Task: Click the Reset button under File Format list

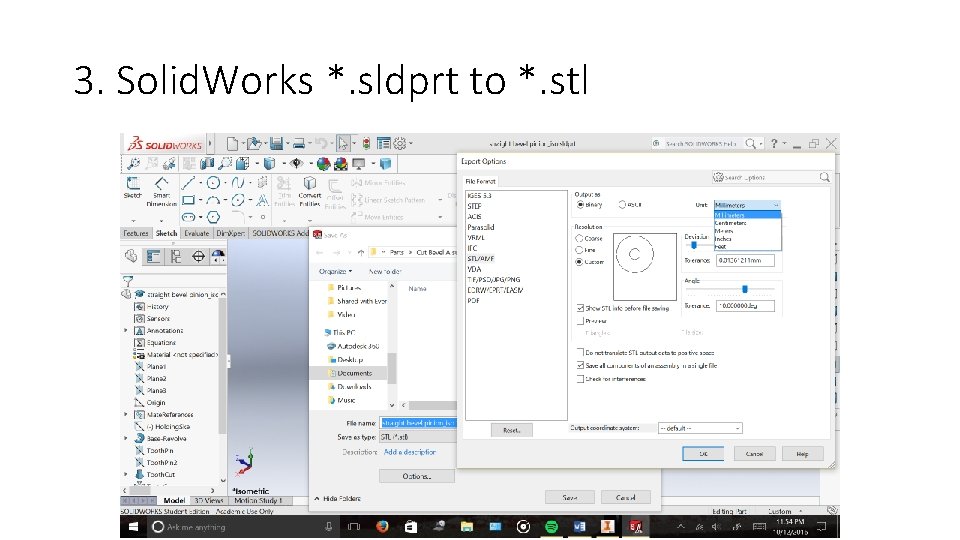Action: 512,430
